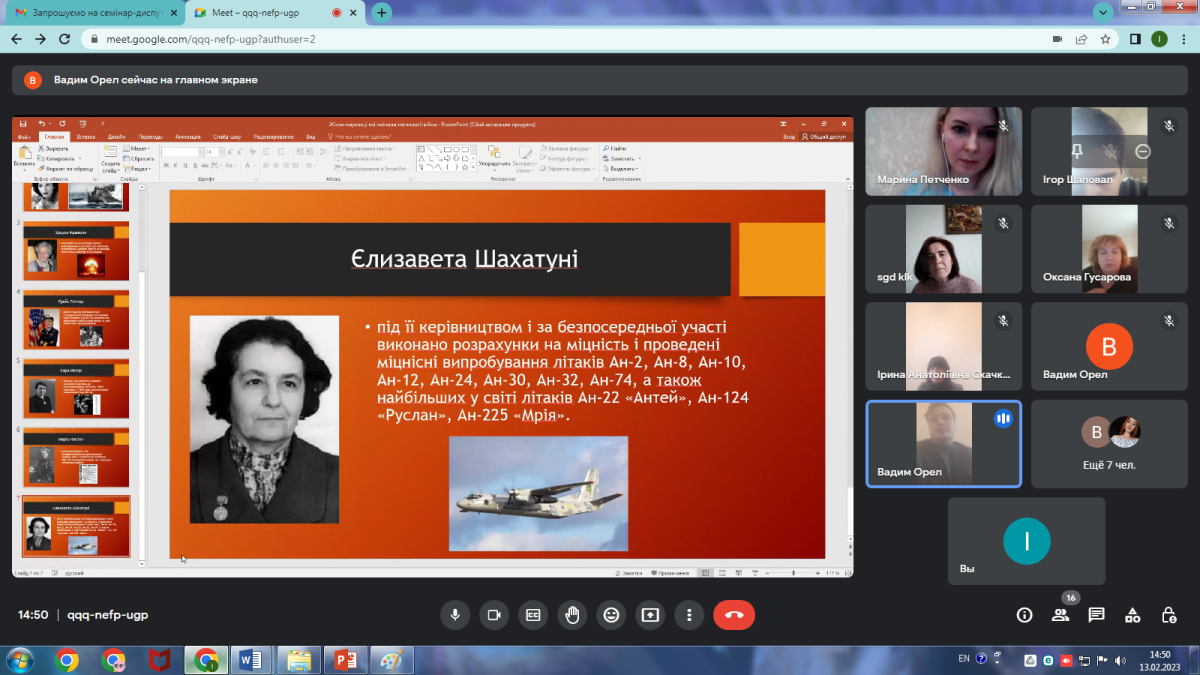Toggle the microphone on or off
The height and width of the screenshot is (675, 1200).
[x=455, y=615]
